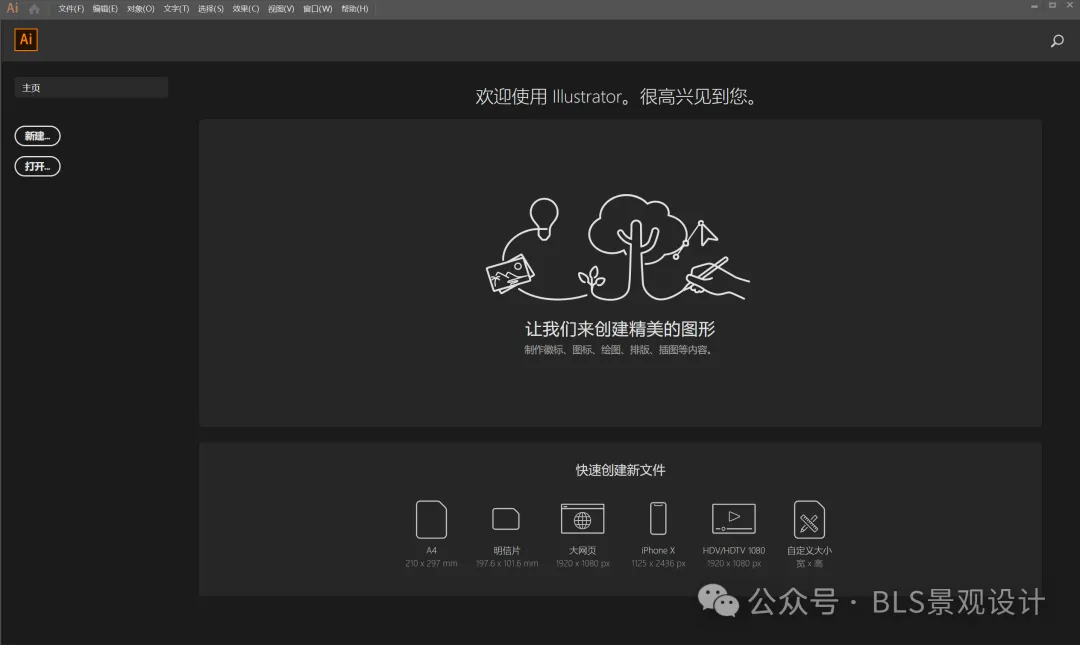Click the 新建... button

point(37,136)
